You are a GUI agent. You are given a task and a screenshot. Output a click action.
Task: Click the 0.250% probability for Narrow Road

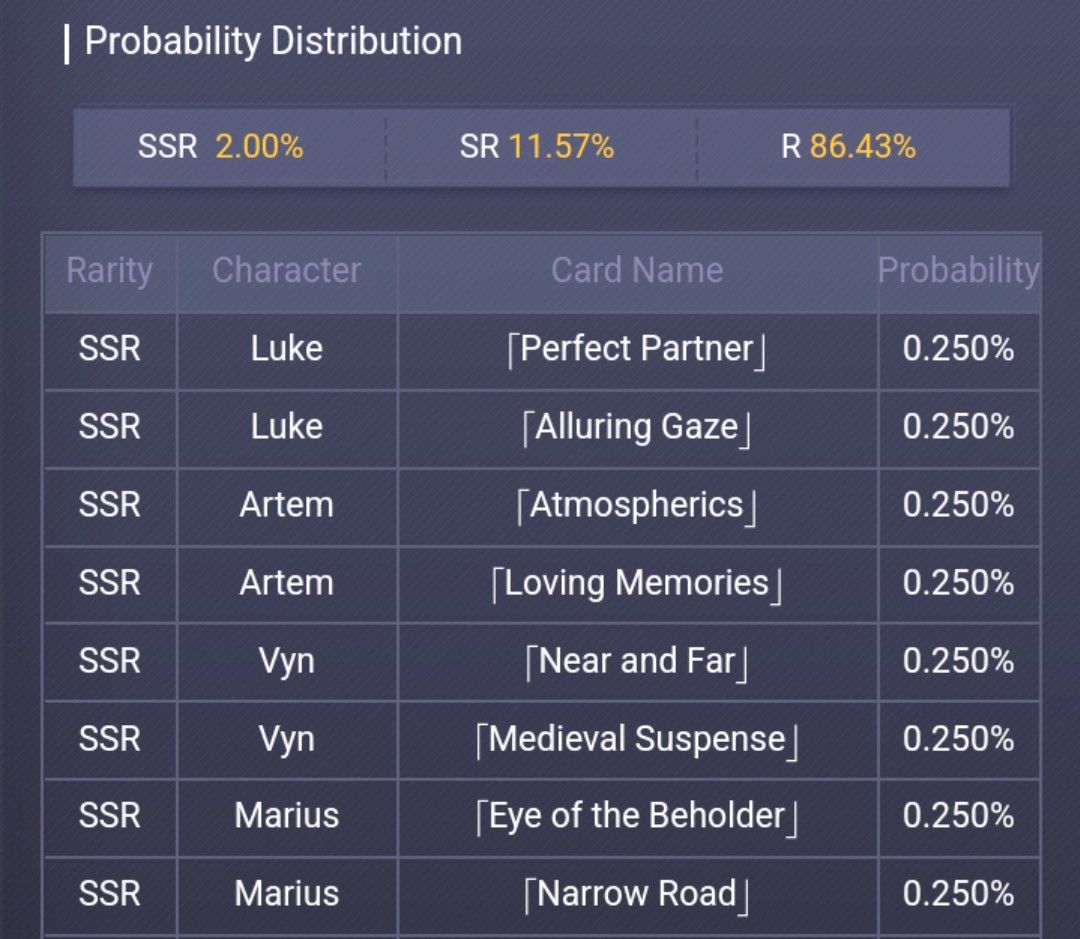coord(960,894)
